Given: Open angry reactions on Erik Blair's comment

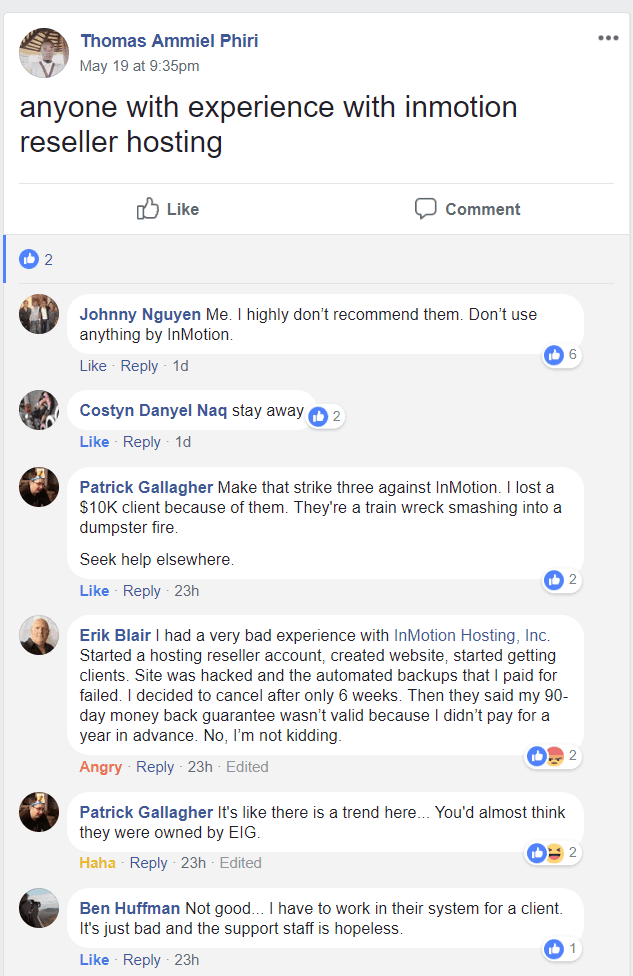Looking at the screenshot, I should pyautogui.click(x=553, y=756).
